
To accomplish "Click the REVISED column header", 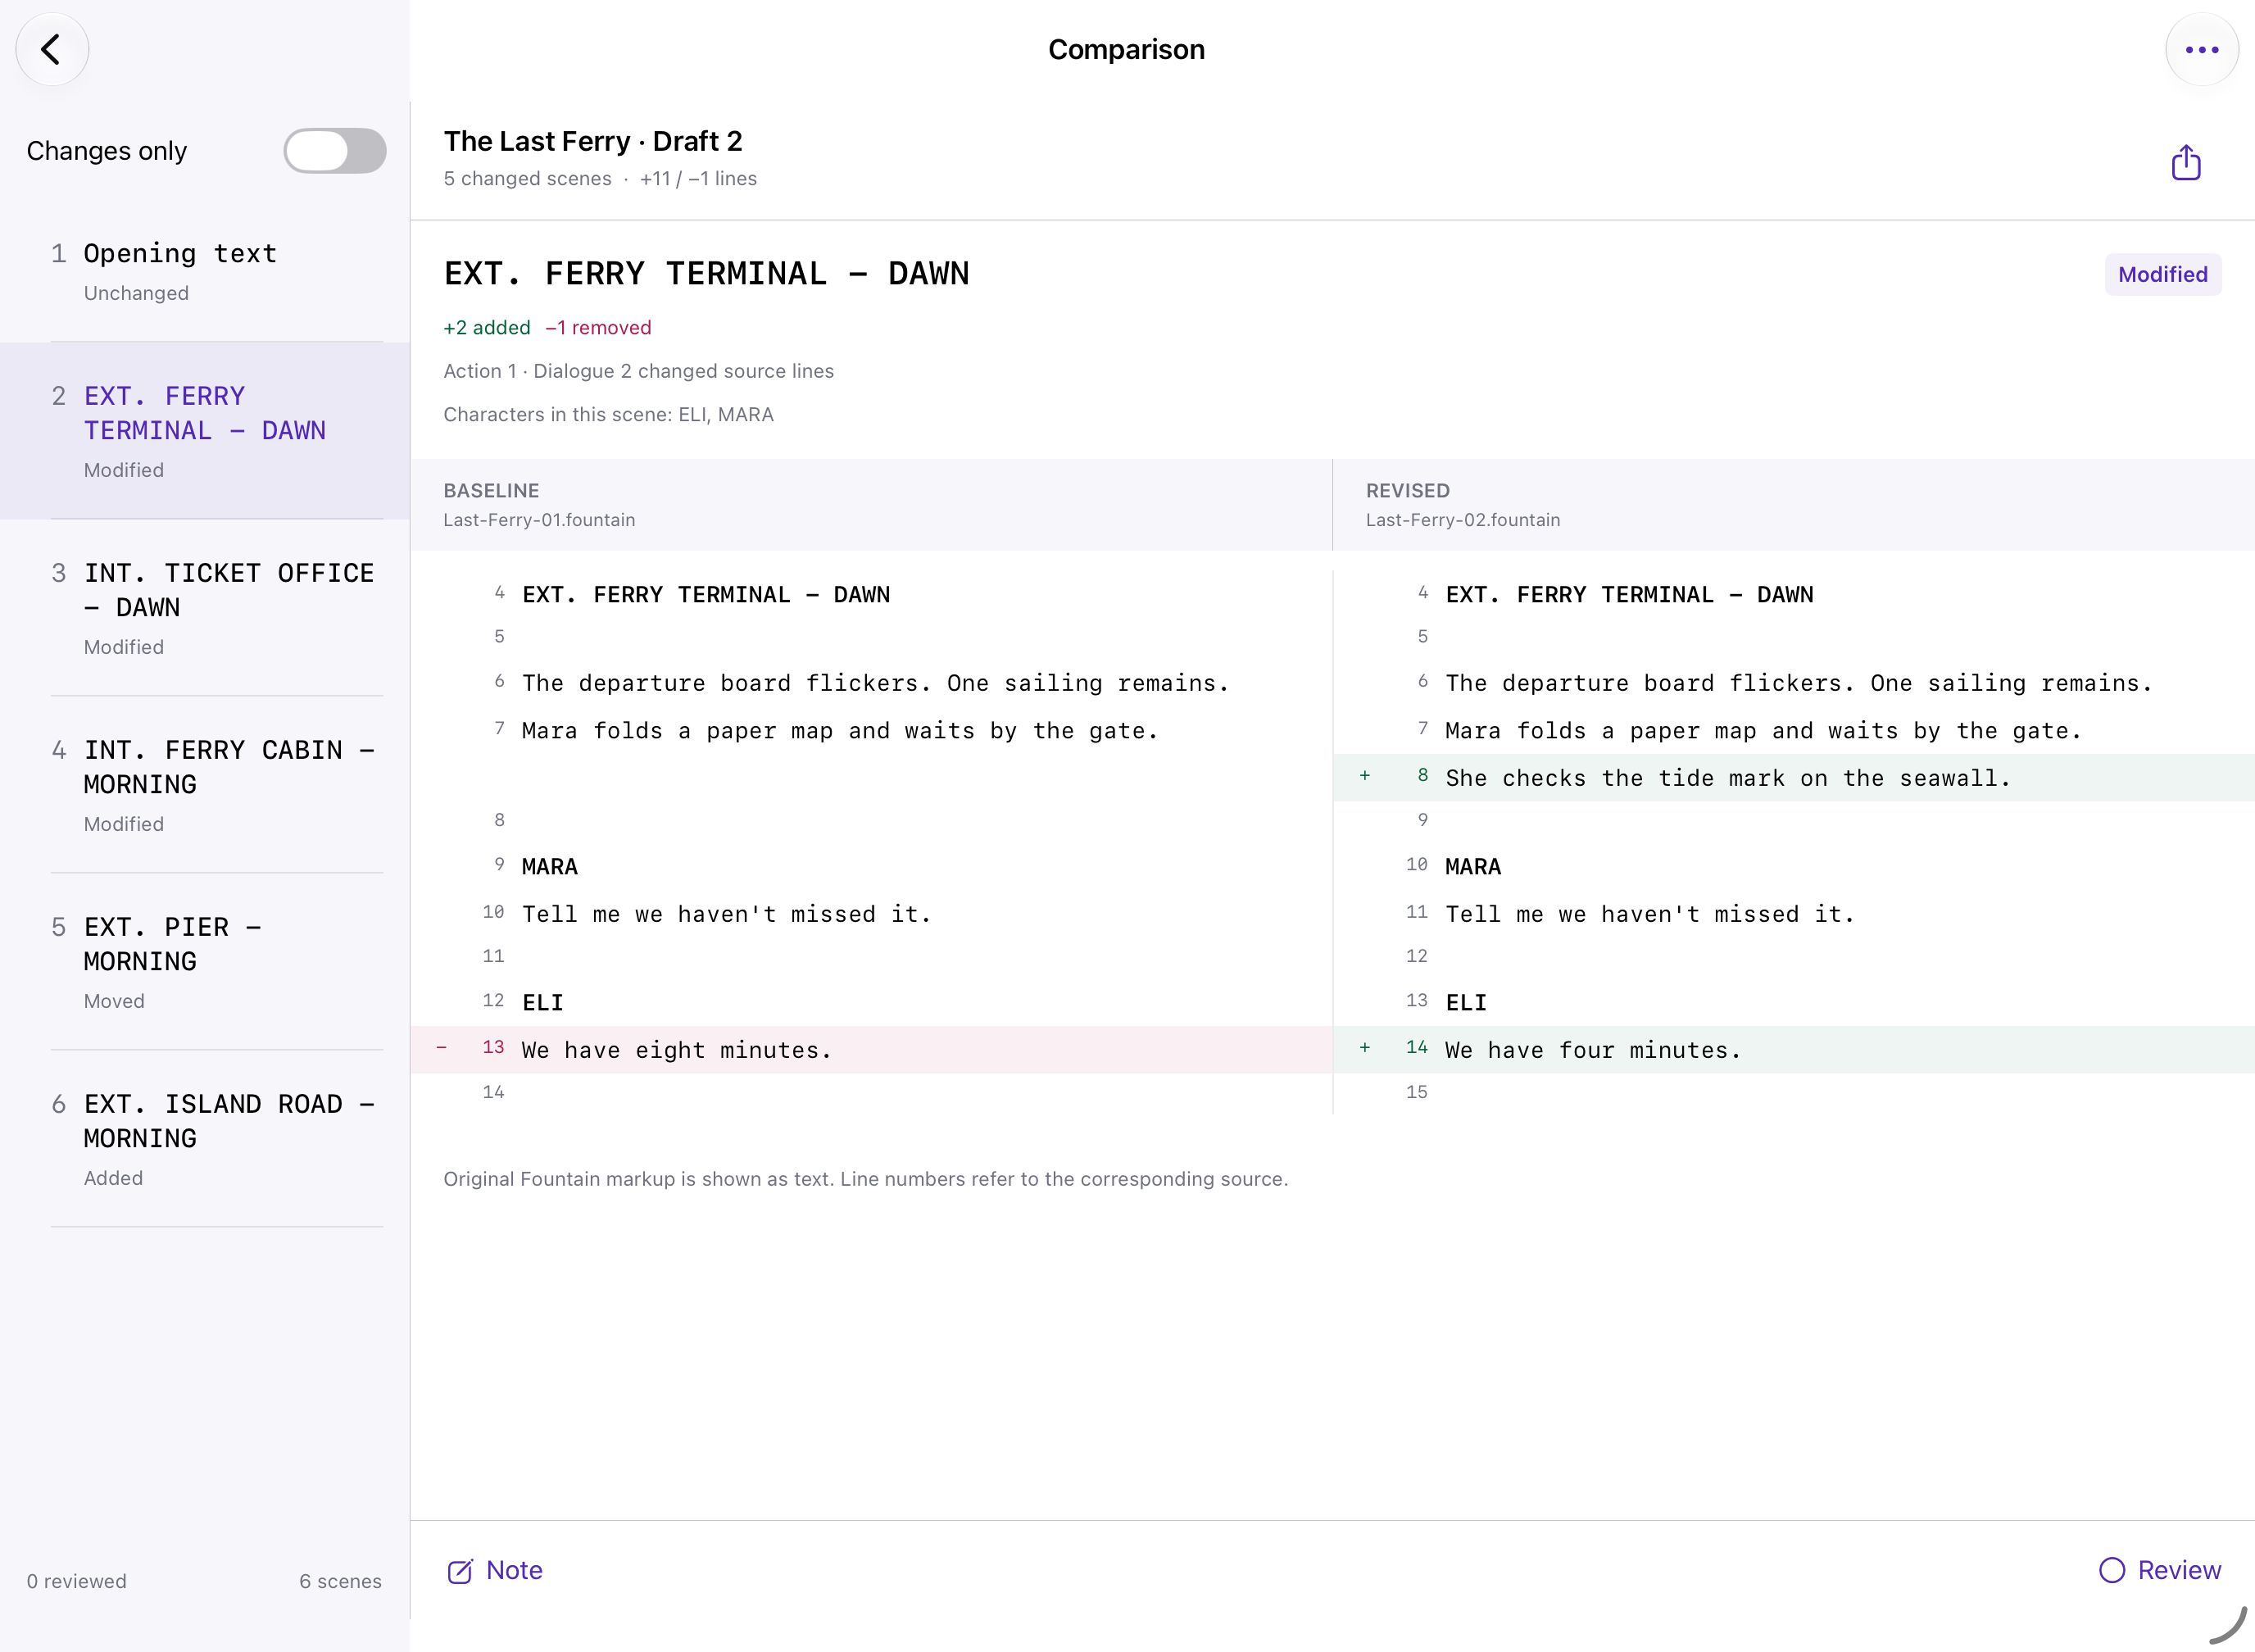I will (x=1408, y=491).
